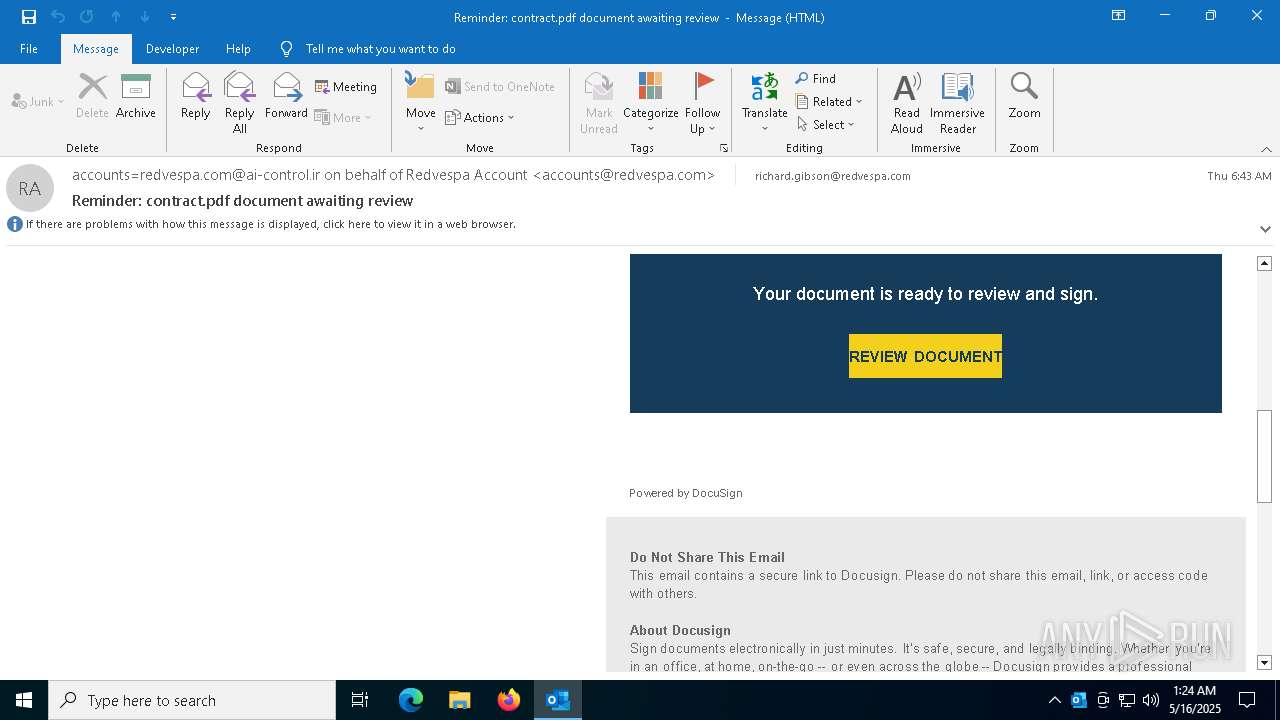The height and width of the screenshot is (720, 1280).
Task: Open the notification center
Action: tap(1247, 700)
